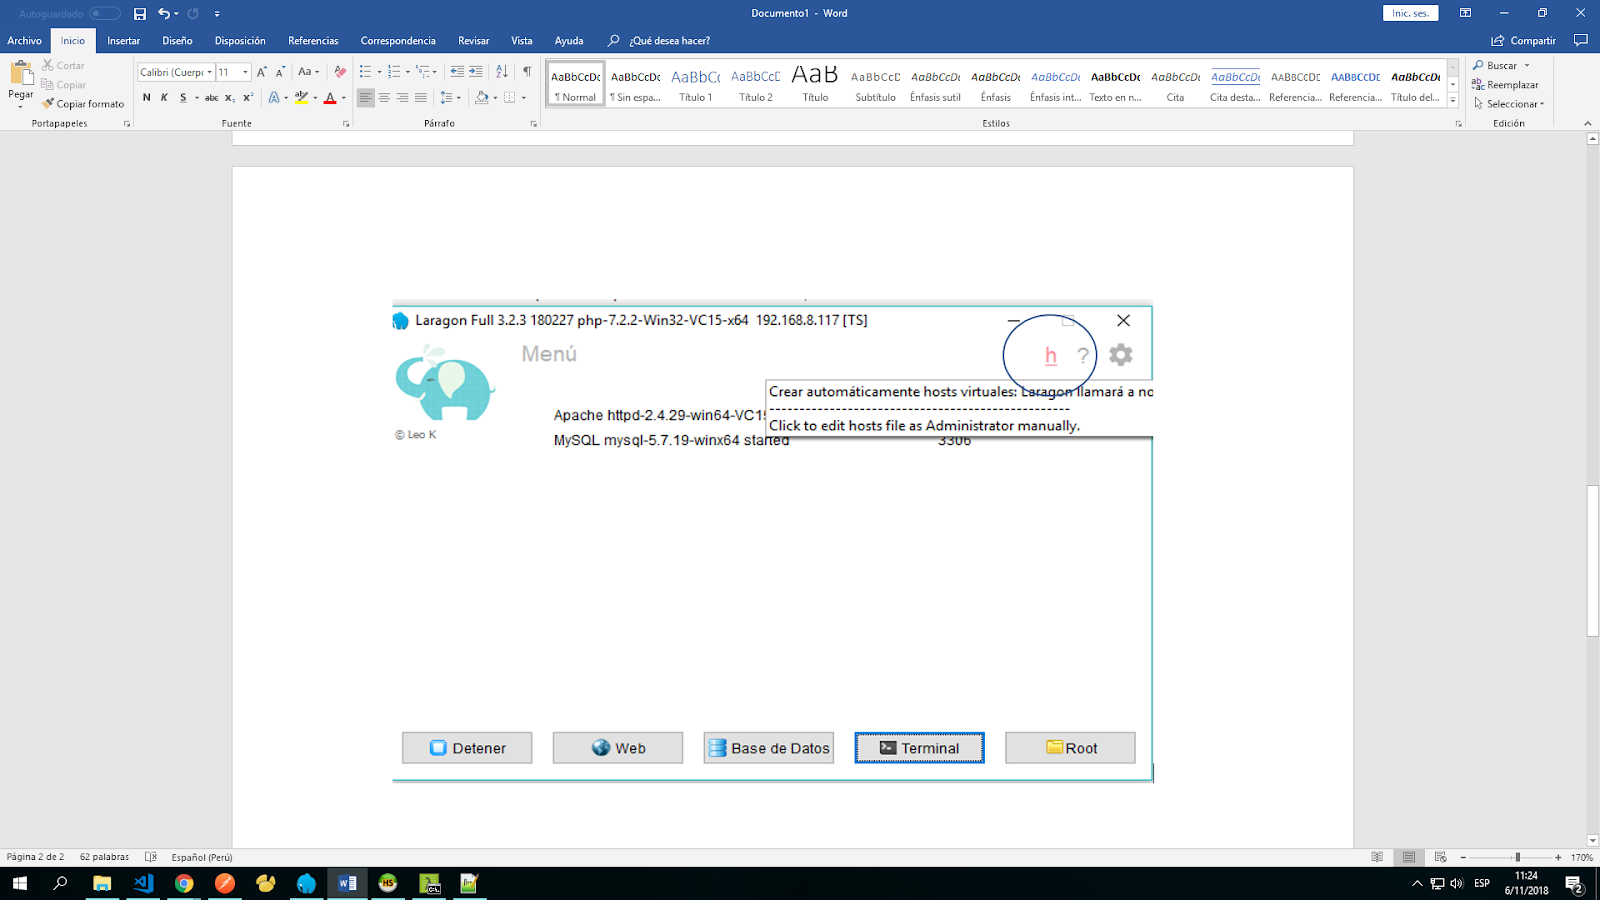Viewport: 1600px width, 900px height.
Task: Apply italic with the K button
Action: tap(164, 98)
